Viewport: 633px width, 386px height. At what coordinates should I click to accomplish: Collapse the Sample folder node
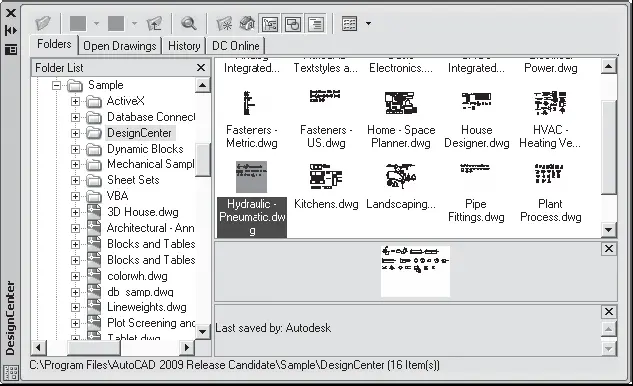click(x=57, y=85)
